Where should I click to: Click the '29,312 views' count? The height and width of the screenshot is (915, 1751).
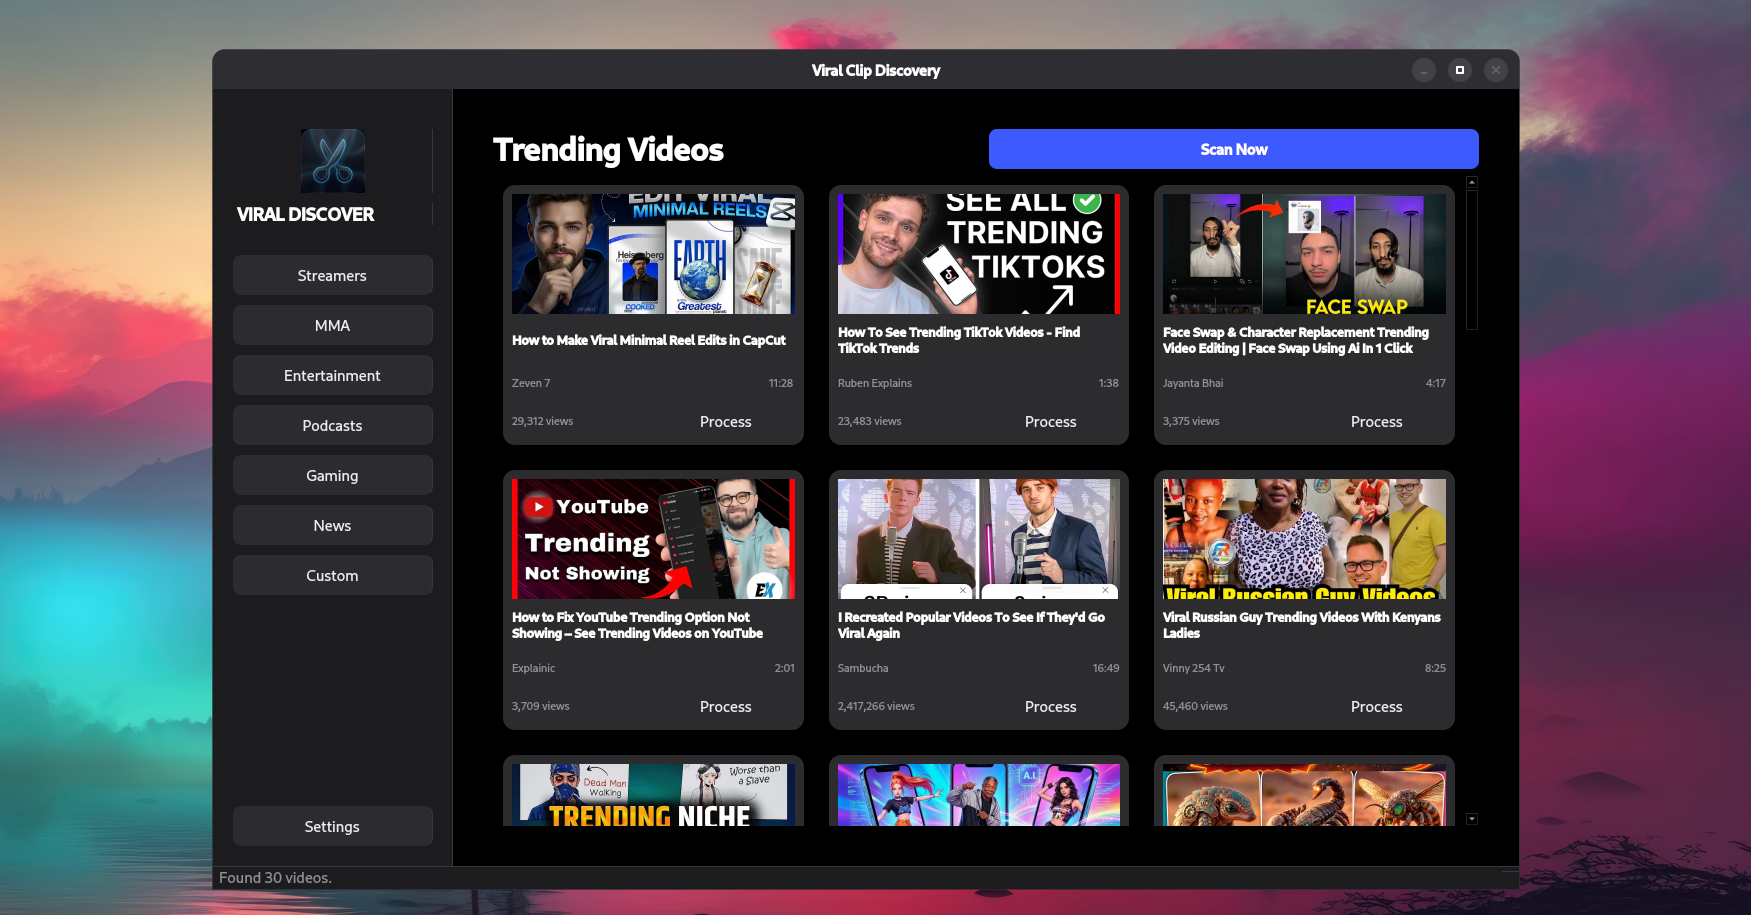click(x=542, y=421)
